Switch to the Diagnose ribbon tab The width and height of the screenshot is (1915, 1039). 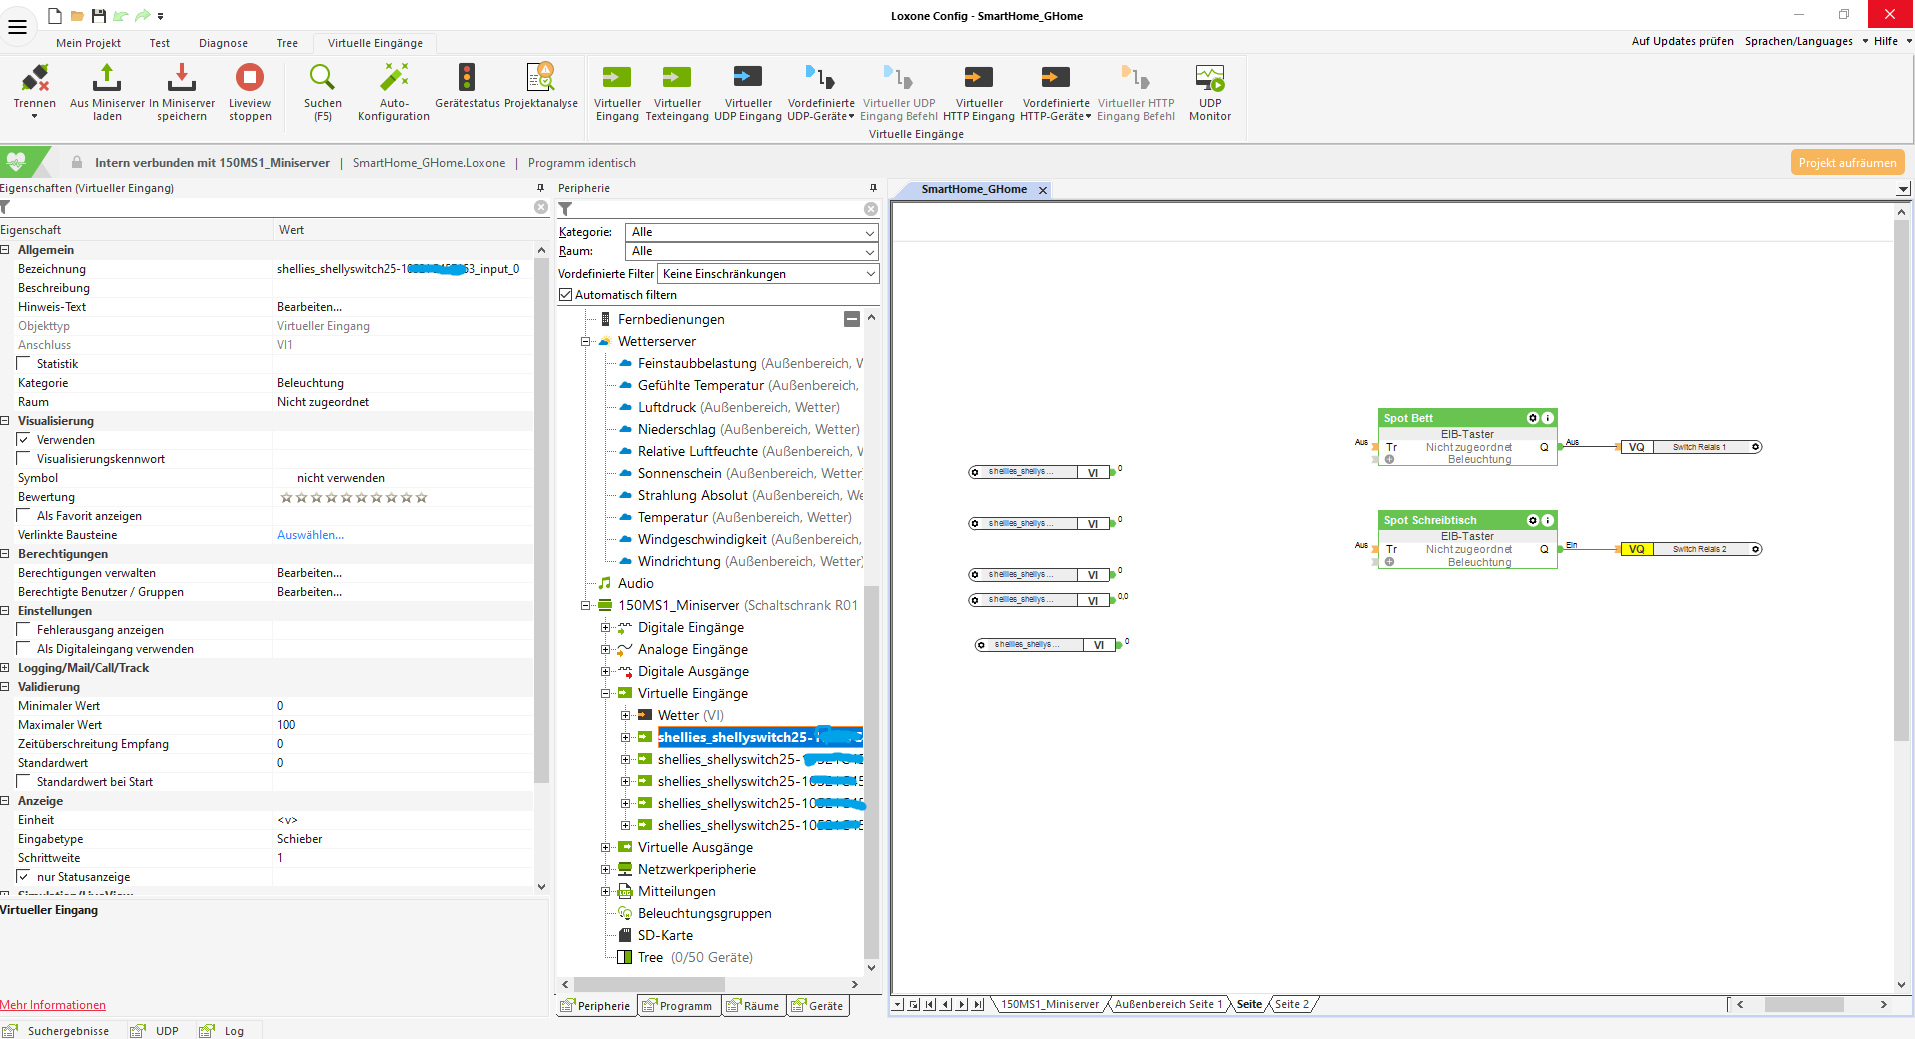[x=223, y=43]
